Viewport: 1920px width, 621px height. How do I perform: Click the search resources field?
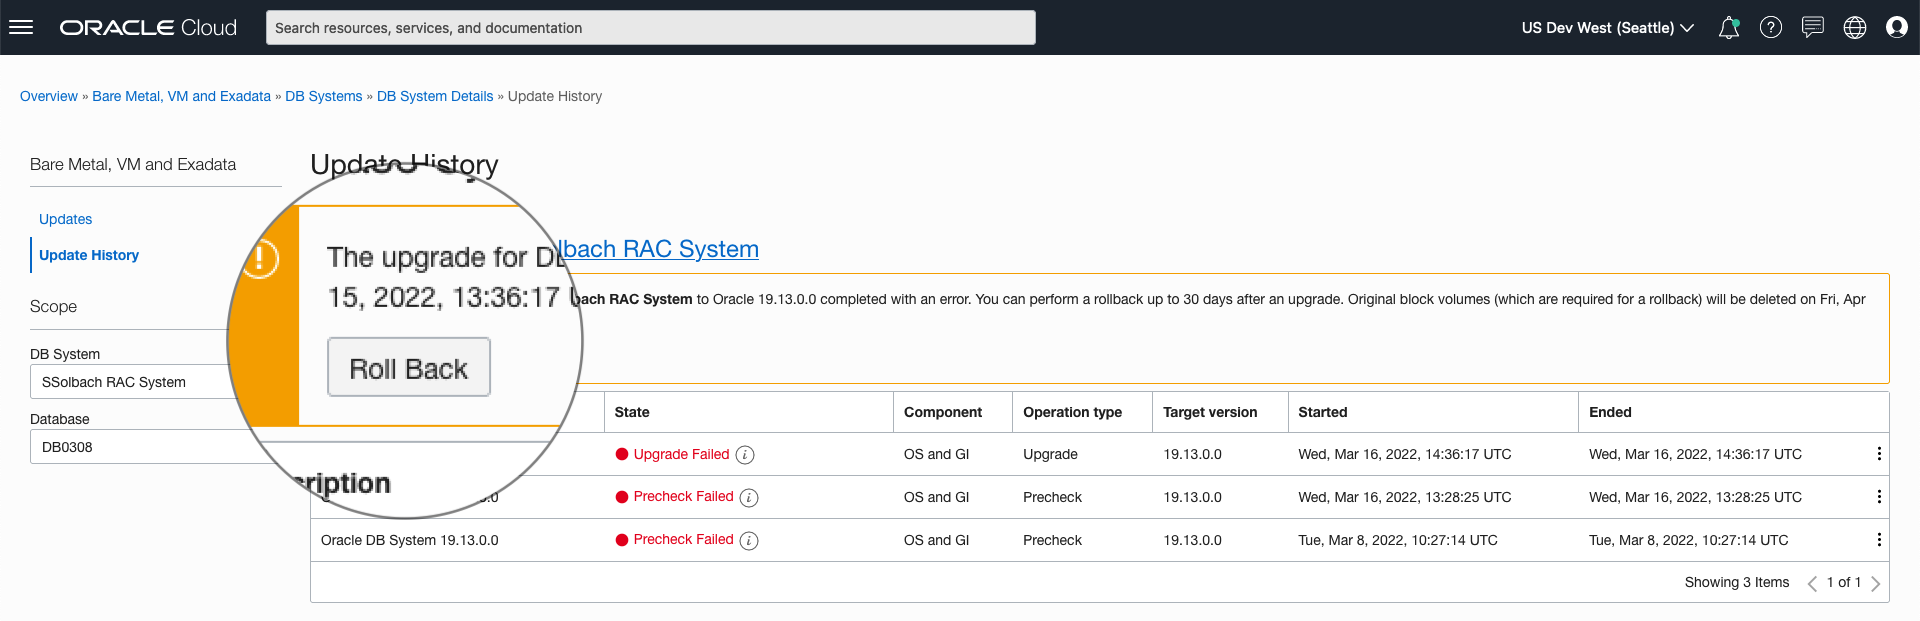(650, 28)
